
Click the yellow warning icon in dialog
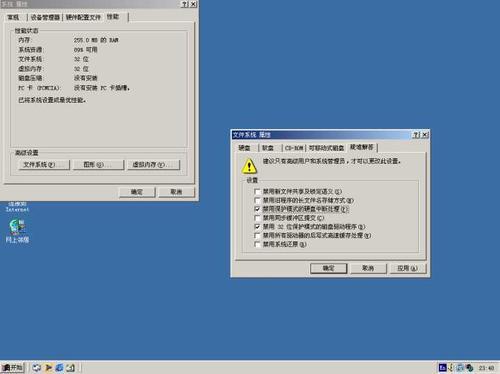click(249, 166)
